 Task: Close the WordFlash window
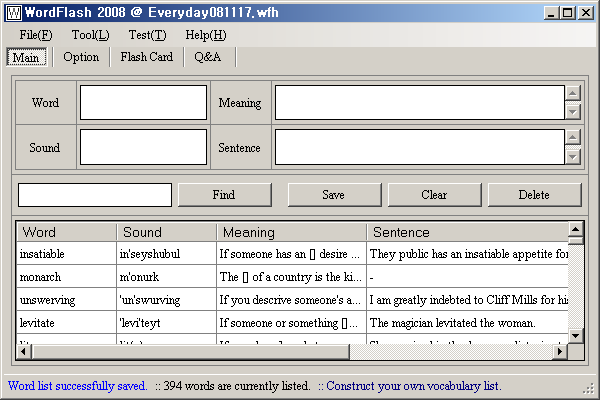click(x=586, y=13)
